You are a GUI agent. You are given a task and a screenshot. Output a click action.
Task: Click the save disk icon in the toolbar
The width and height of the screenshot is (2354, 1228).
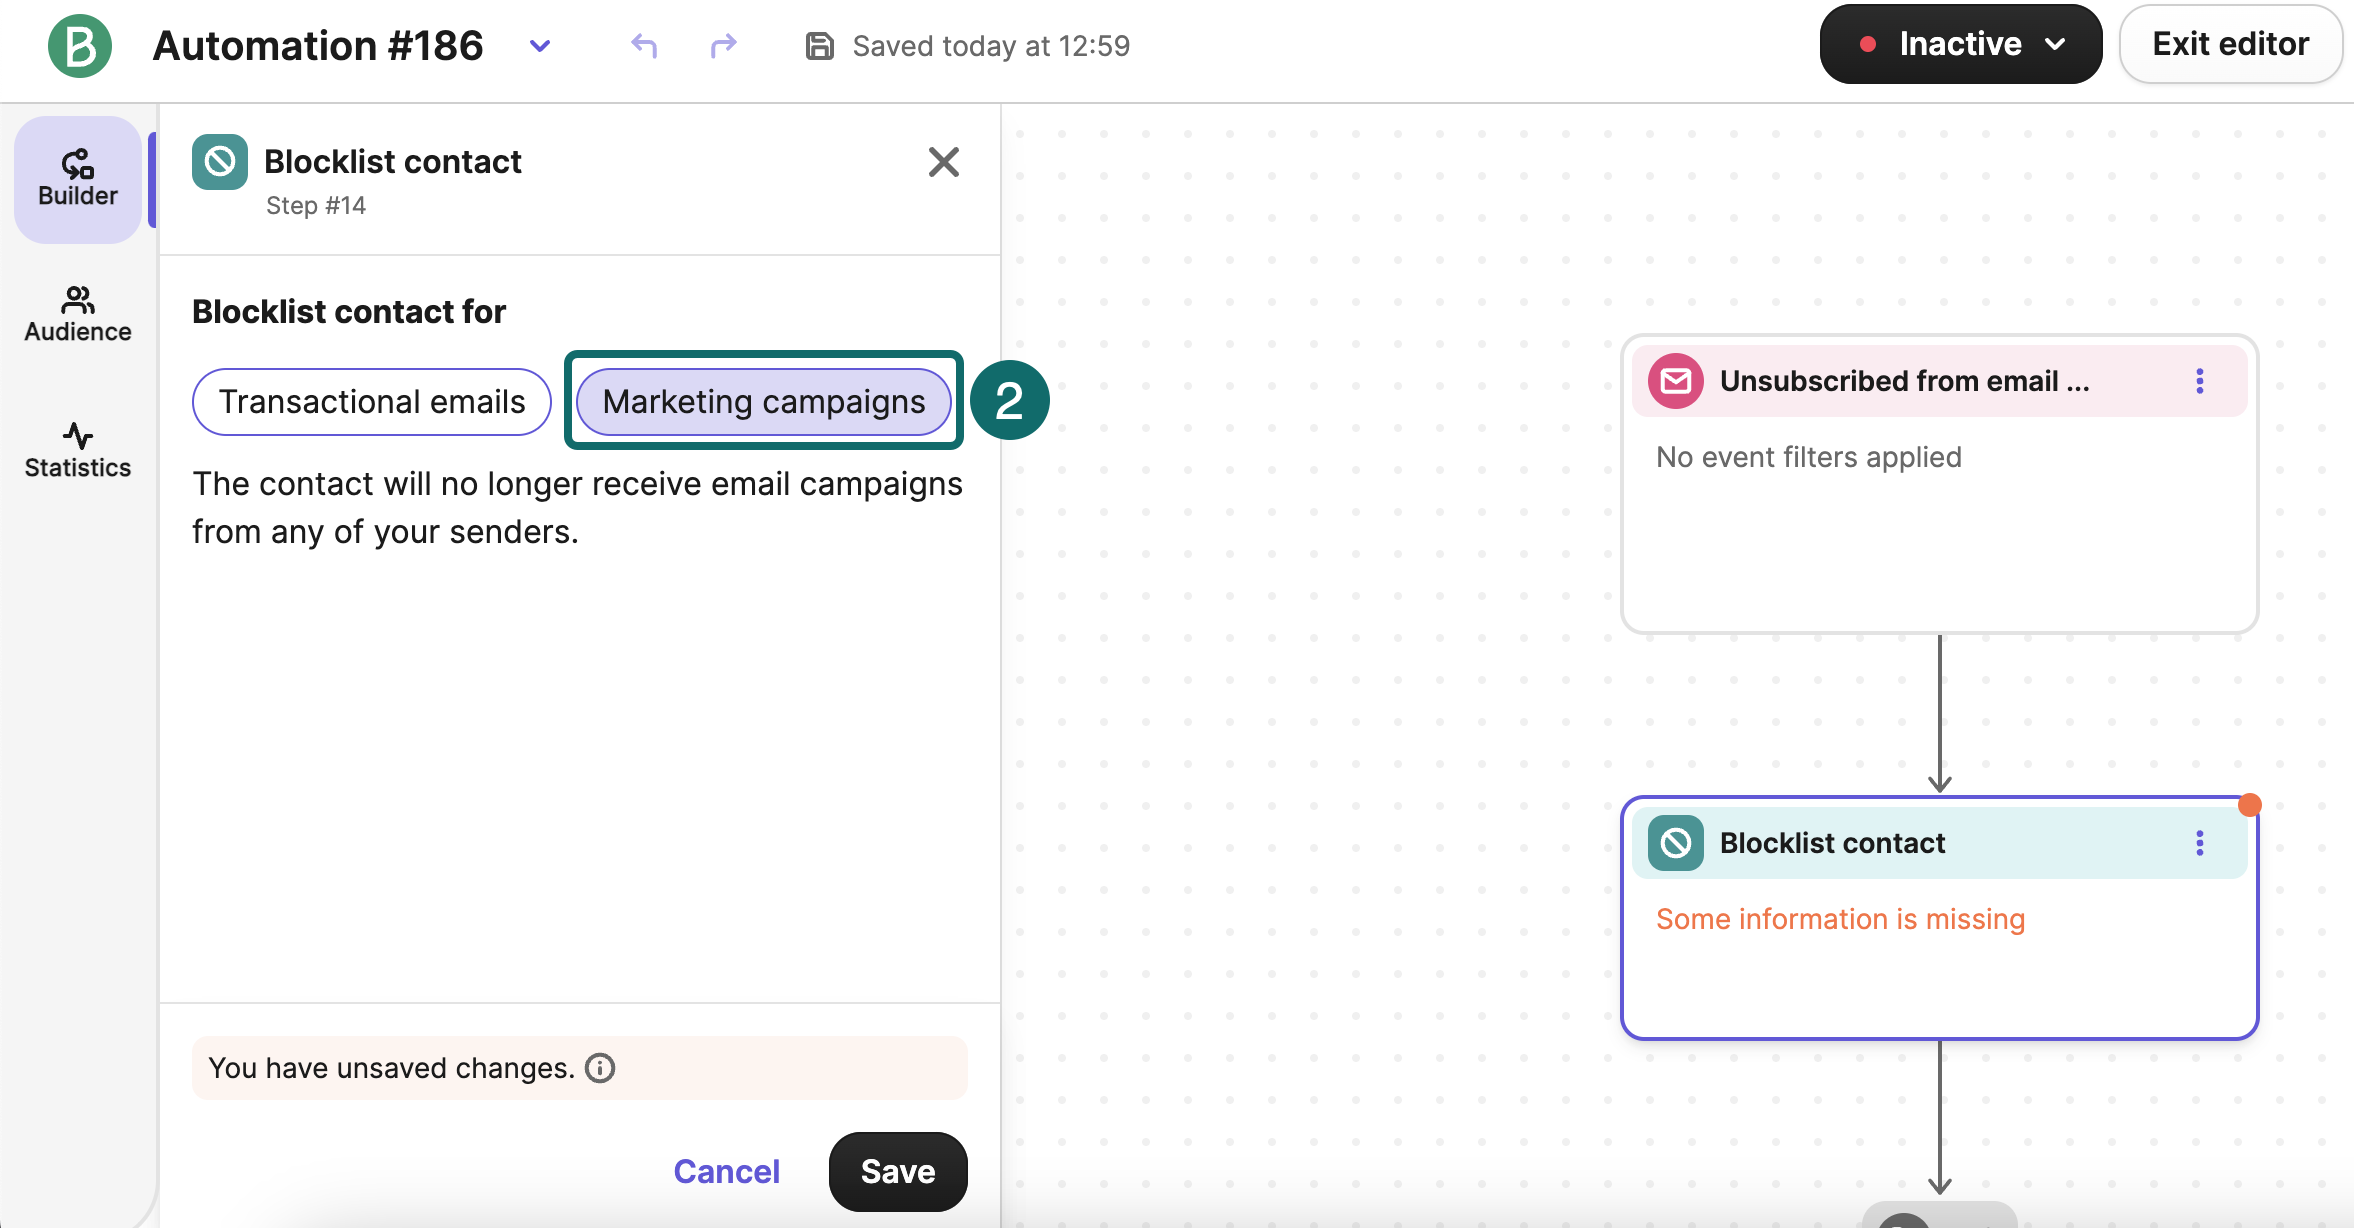(x=820, y=46)
